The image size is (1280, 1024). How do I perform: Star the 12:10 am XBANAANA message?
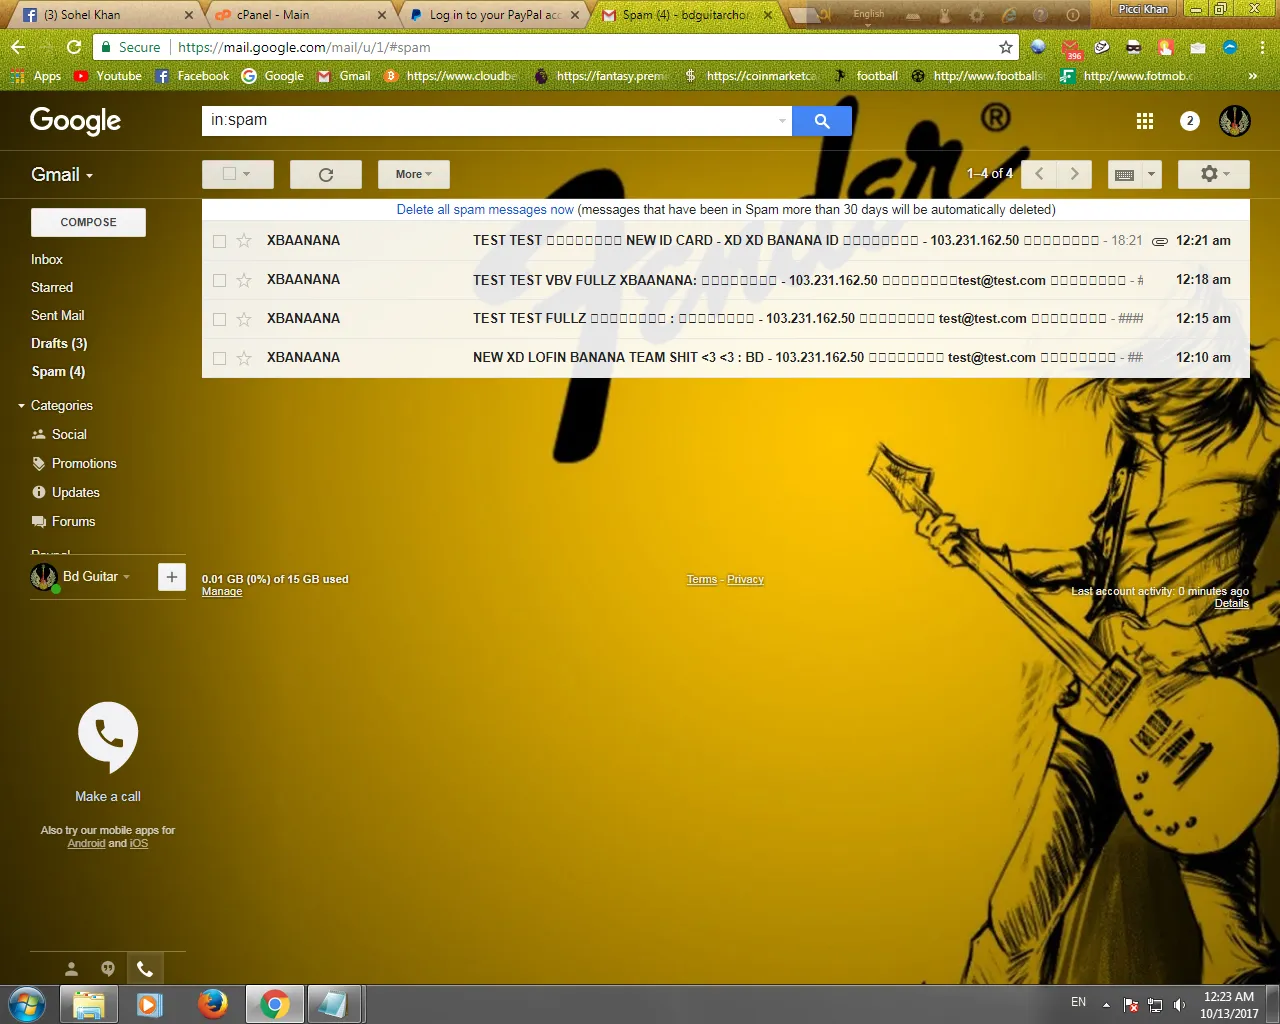click(x=244, y=358)
